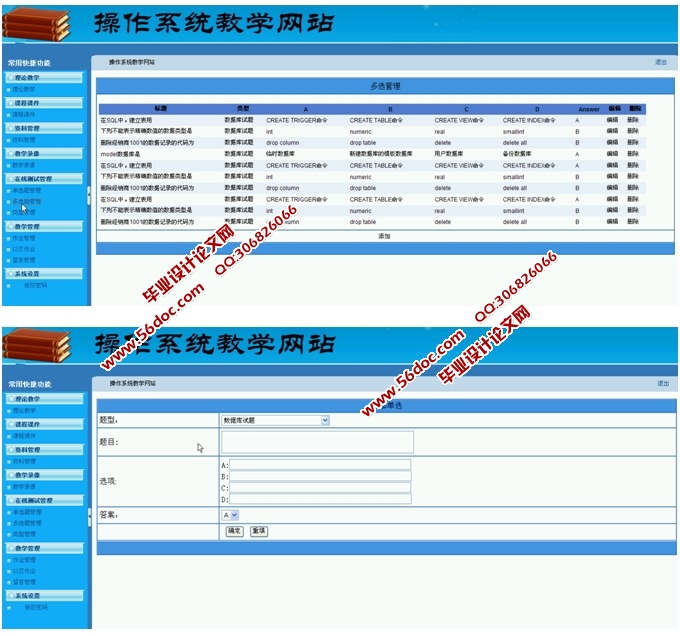Click 添加 below the question table

click(384, 236)
